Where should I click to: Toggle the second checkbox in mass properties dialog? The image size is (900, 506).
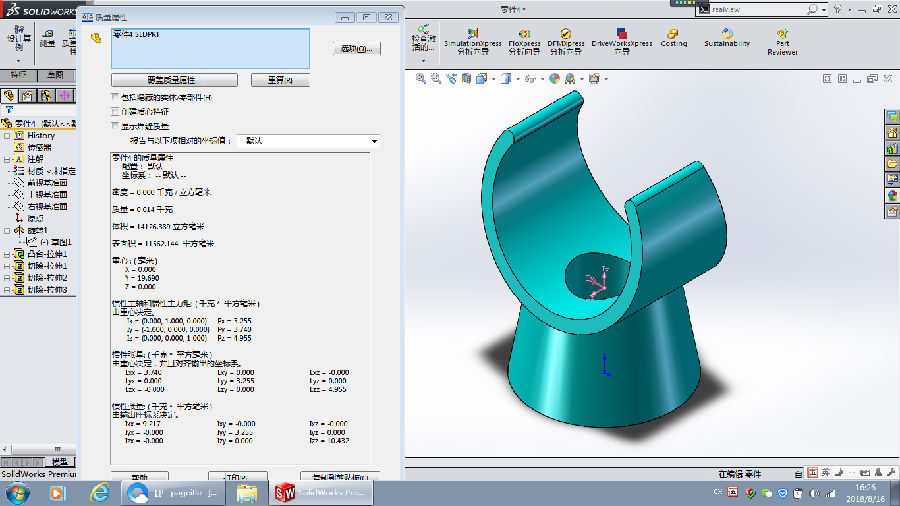click(x=115, y=111)
